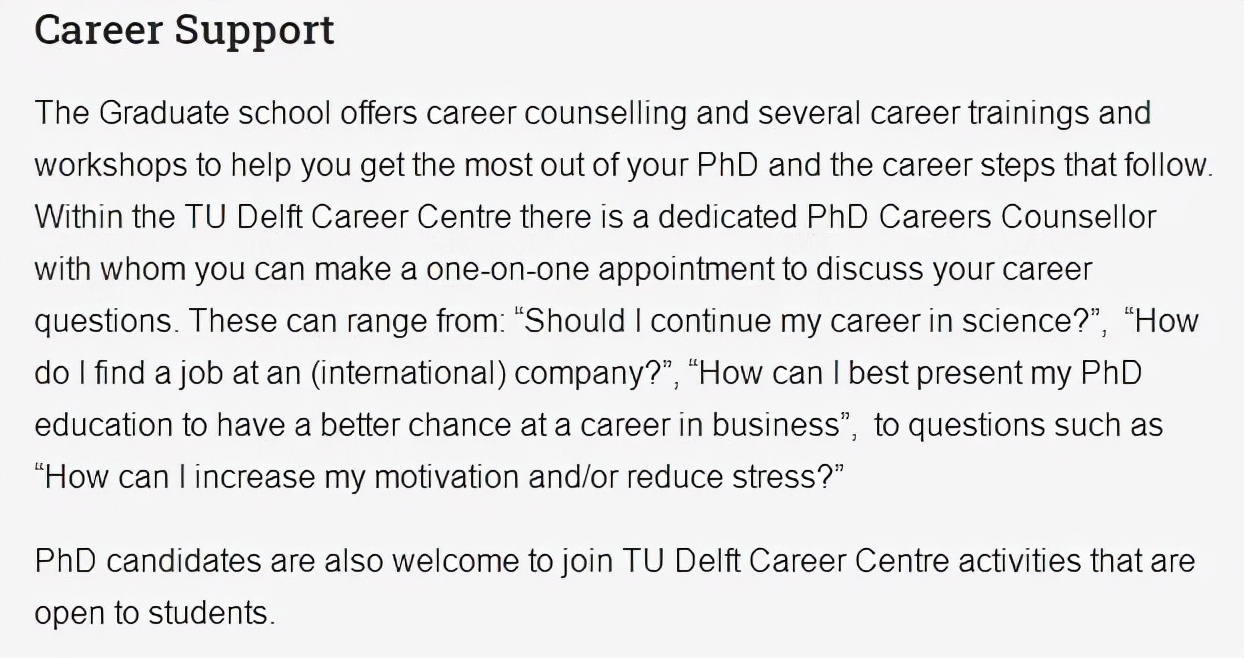Click the Career Support heading

click(x=184, y=30)
